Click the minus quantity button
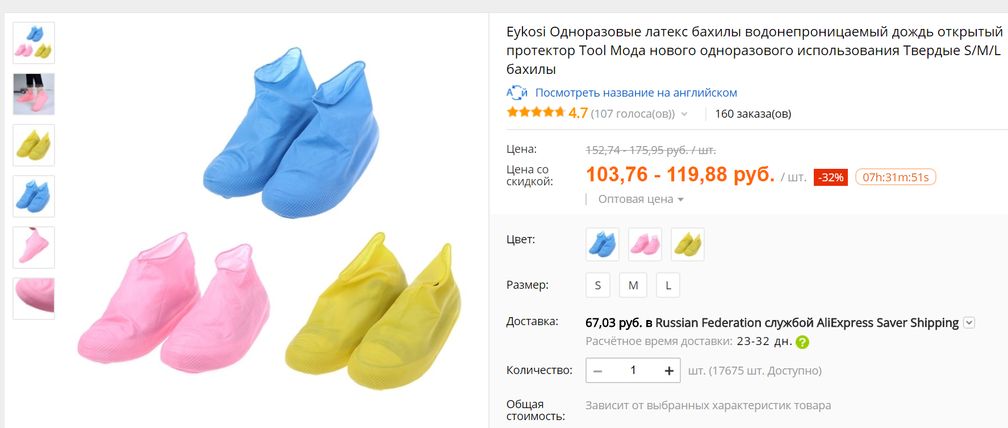Screen dimensions: 1008x428 [x=598, y=371]
